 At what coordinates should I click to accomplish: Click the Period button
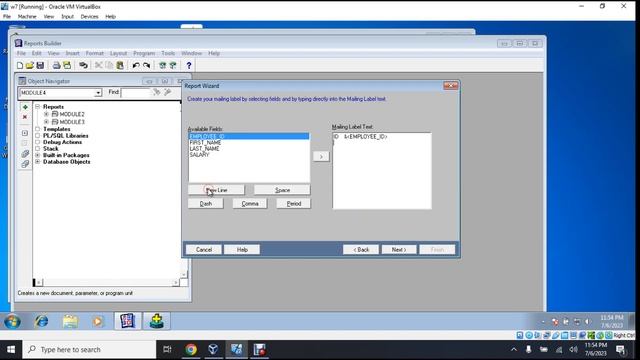pyautogui.click(x=293, y=203)
